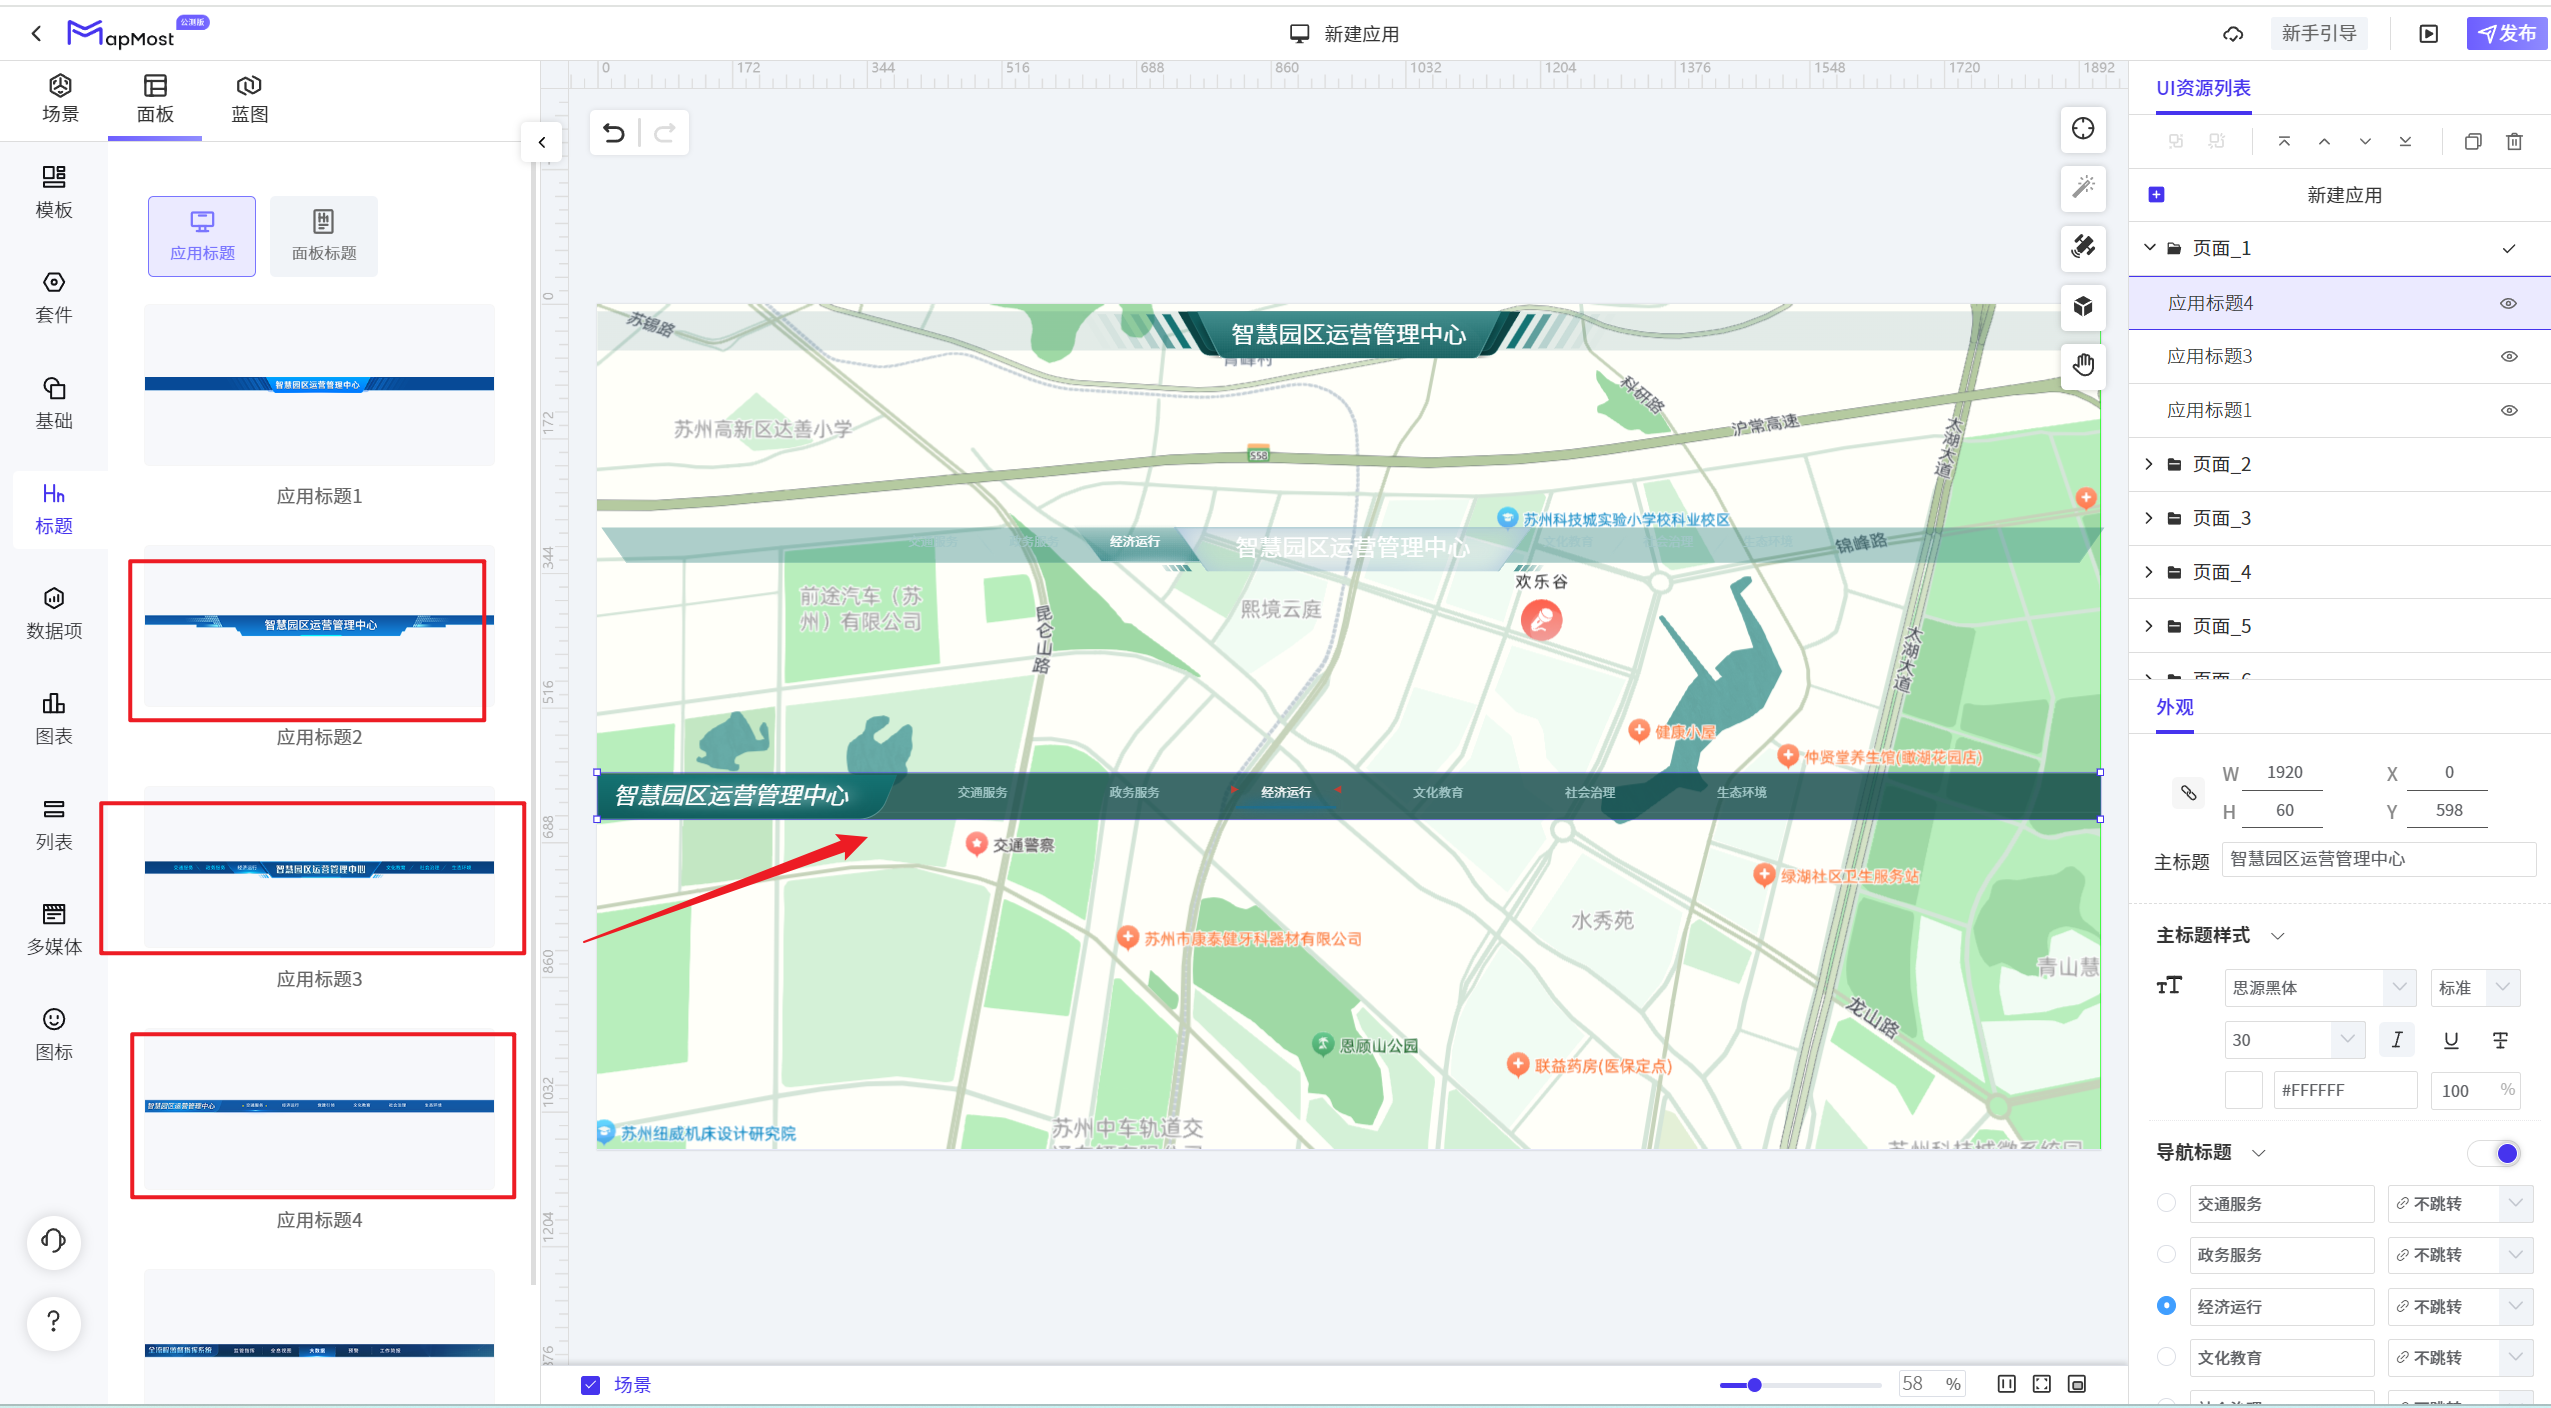Screen dimensions: 2551x1408
Task: Switch to the 蓝图 tab
Action: (x=249, y=99)
